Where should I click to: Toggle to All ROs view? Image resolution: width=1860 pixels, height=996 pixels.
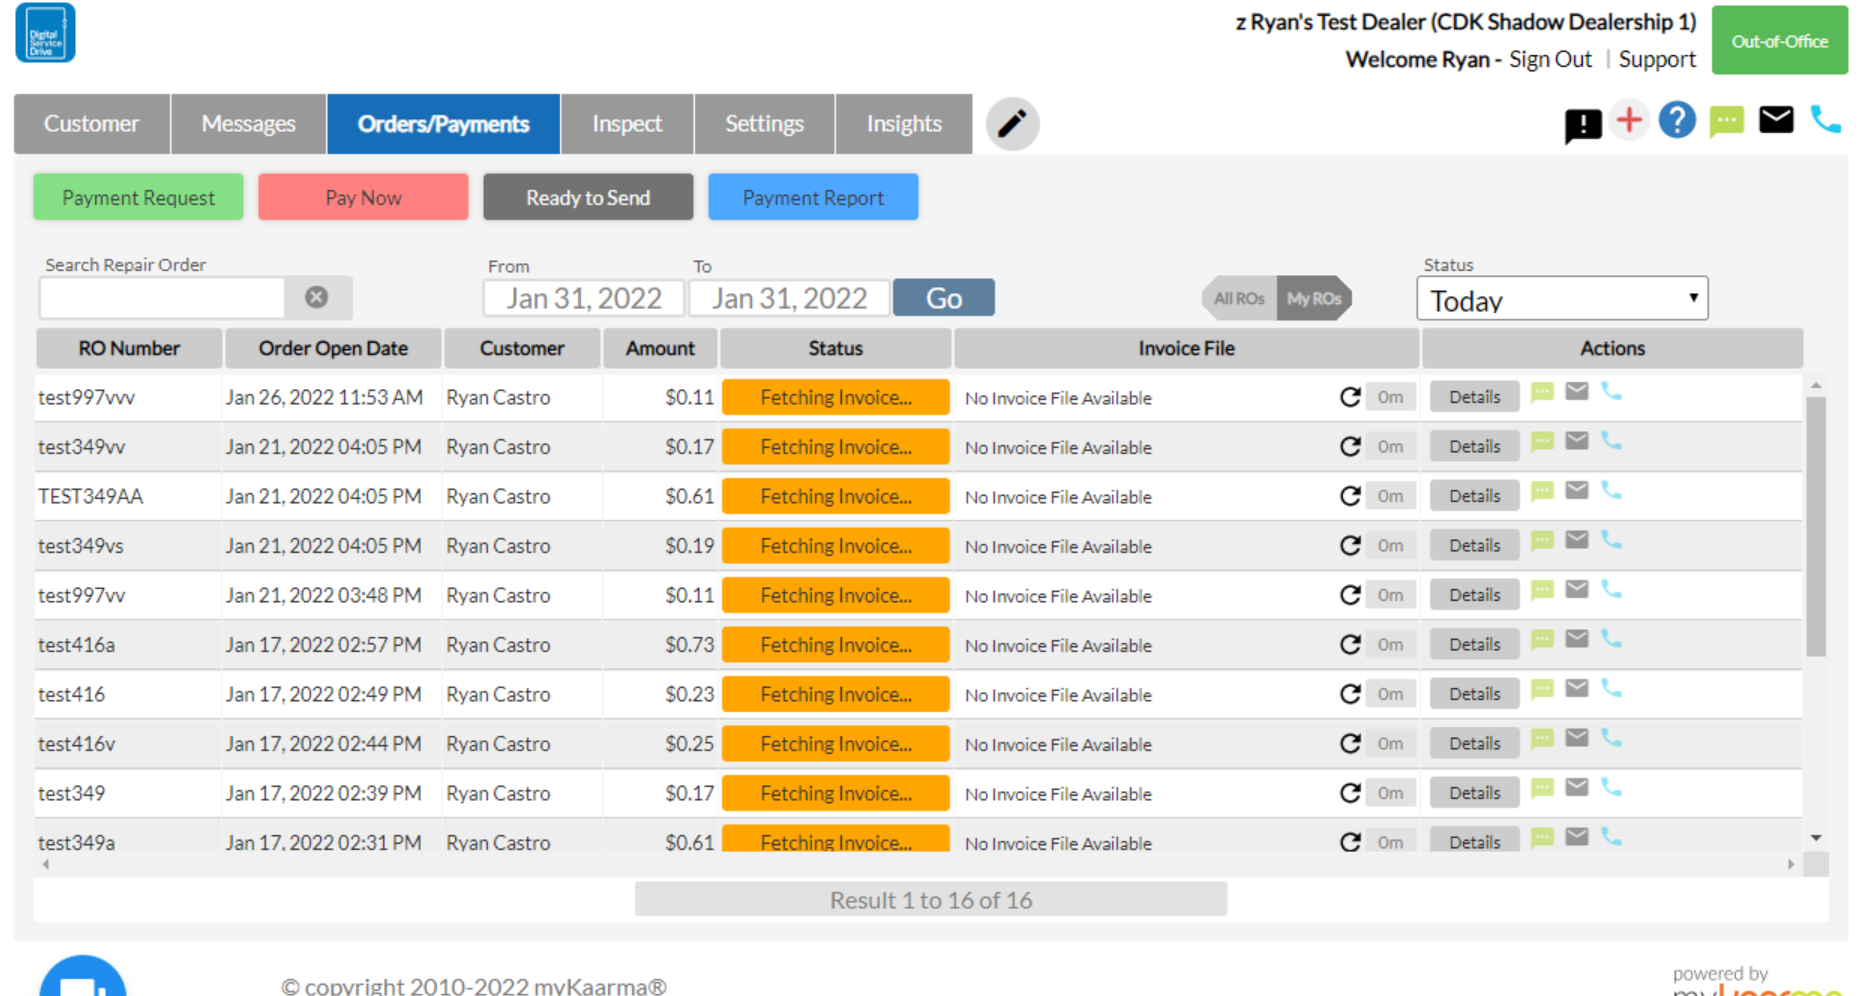[x=1240, y=298]
